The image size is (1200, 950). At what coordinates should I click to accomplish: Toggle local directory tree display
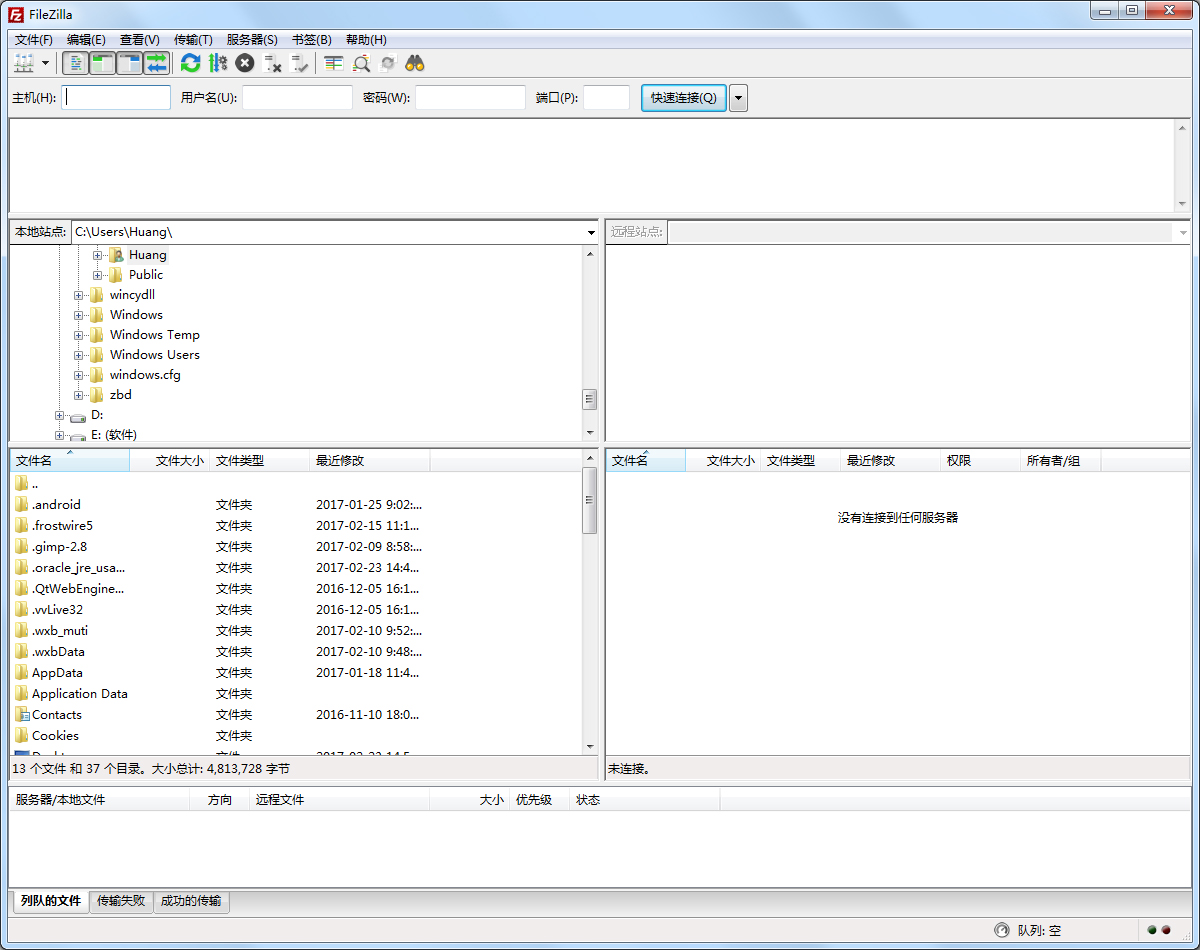click(102, 63)
